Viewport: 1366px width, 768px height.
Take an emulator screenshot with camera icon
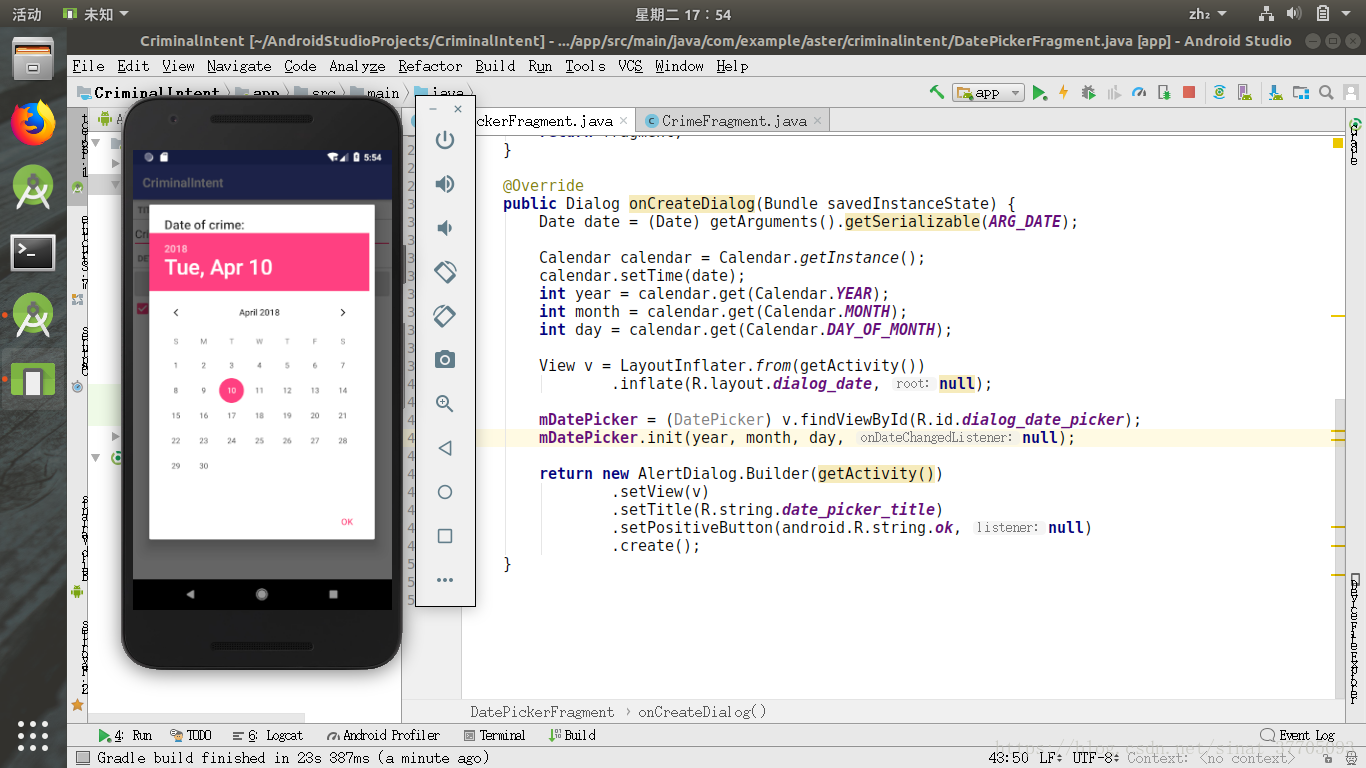tap(445, 360)
